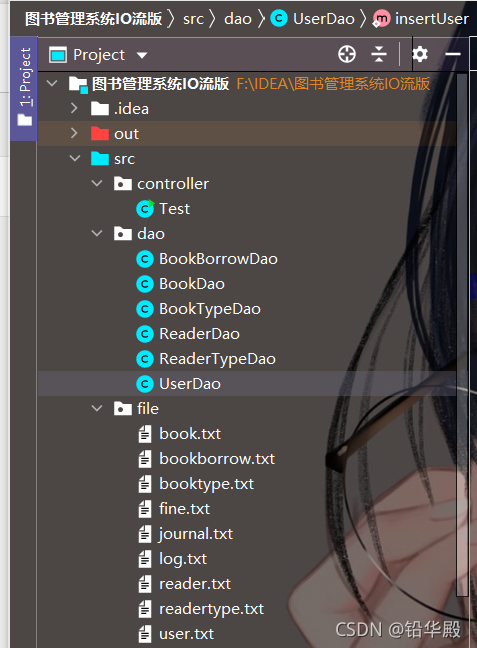Click the project name breadcrumb

coord(93,19)
